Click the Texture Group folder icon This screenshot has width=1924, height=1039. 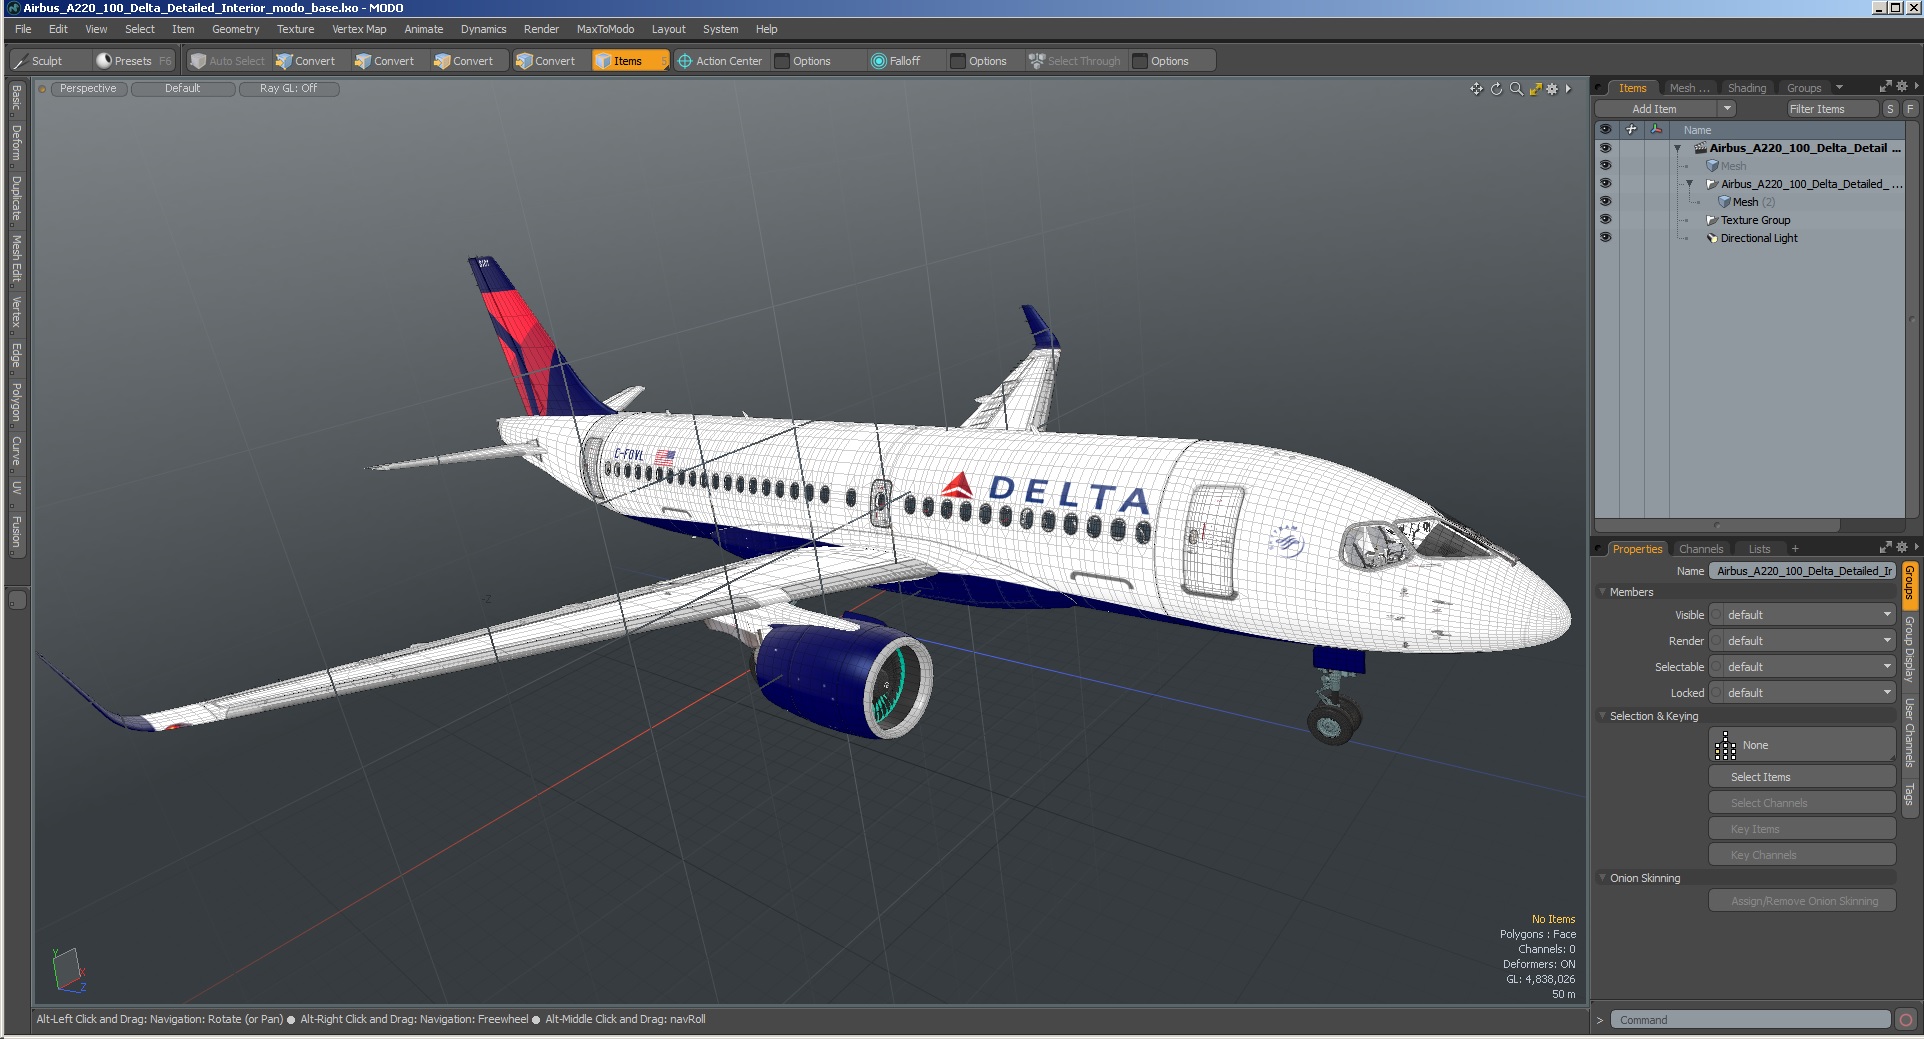pos(1711,220)
